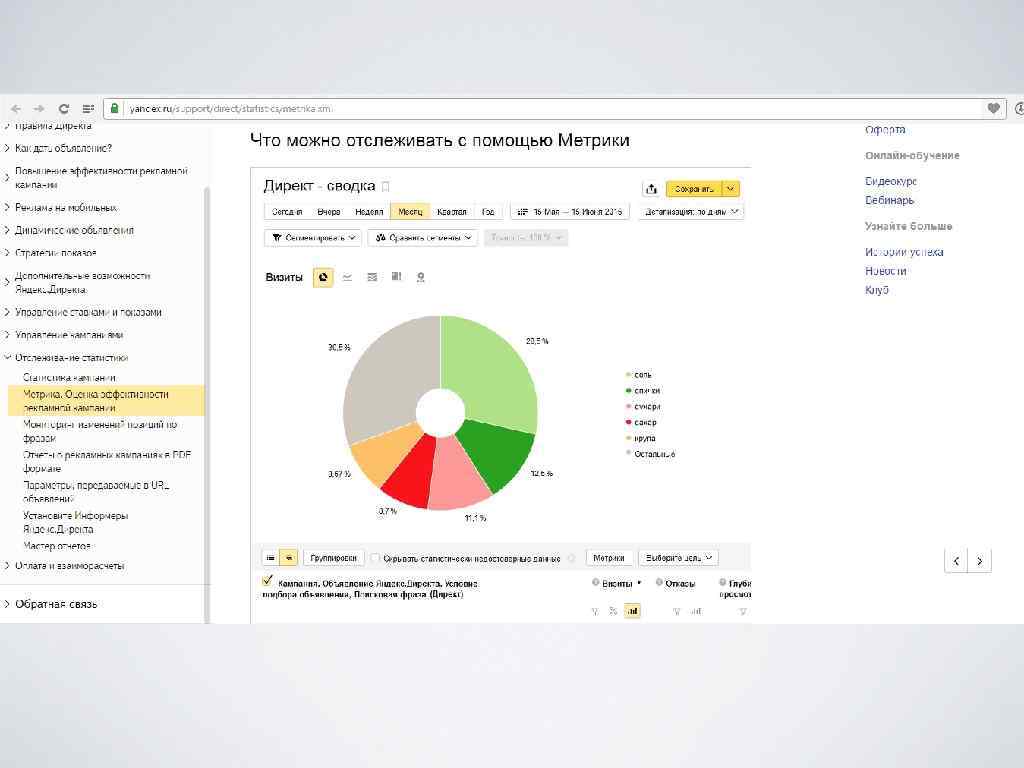The image size is (1024, 768).
Task: Open the Точность accuracy dropdown
Action: click(x=526, y=238)
